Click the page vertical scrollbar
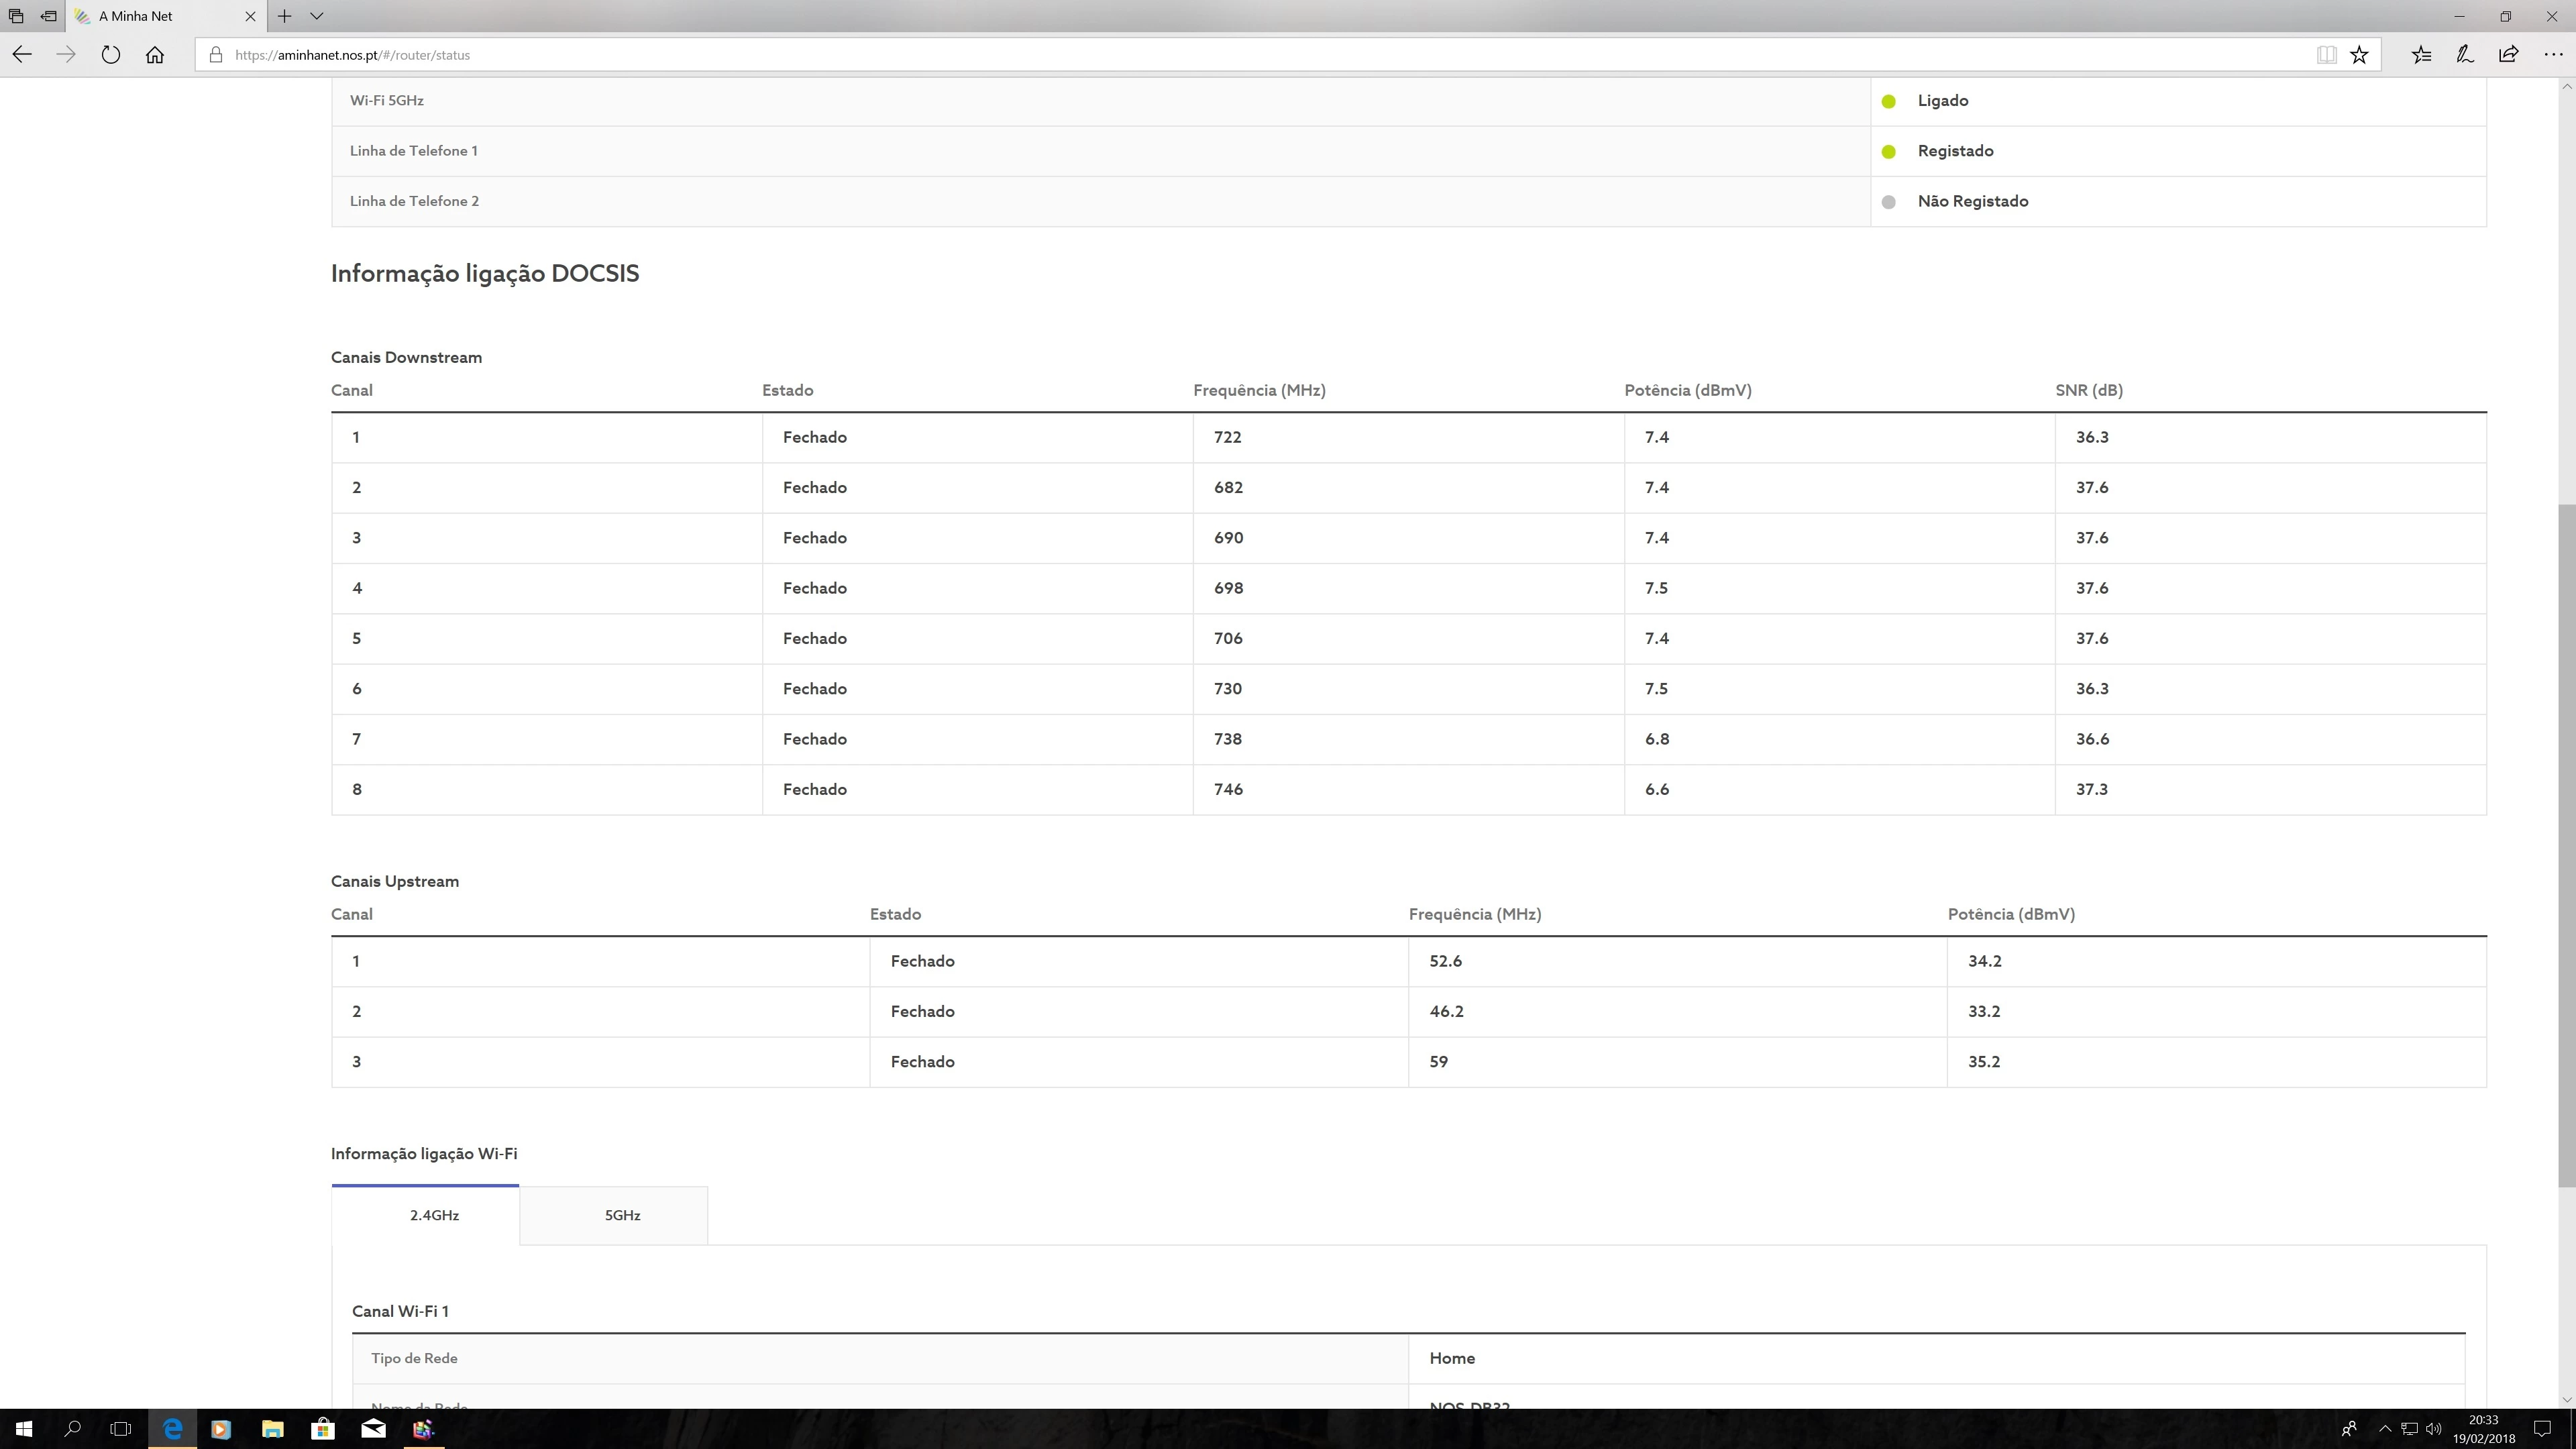 (x=2566, y=845)
